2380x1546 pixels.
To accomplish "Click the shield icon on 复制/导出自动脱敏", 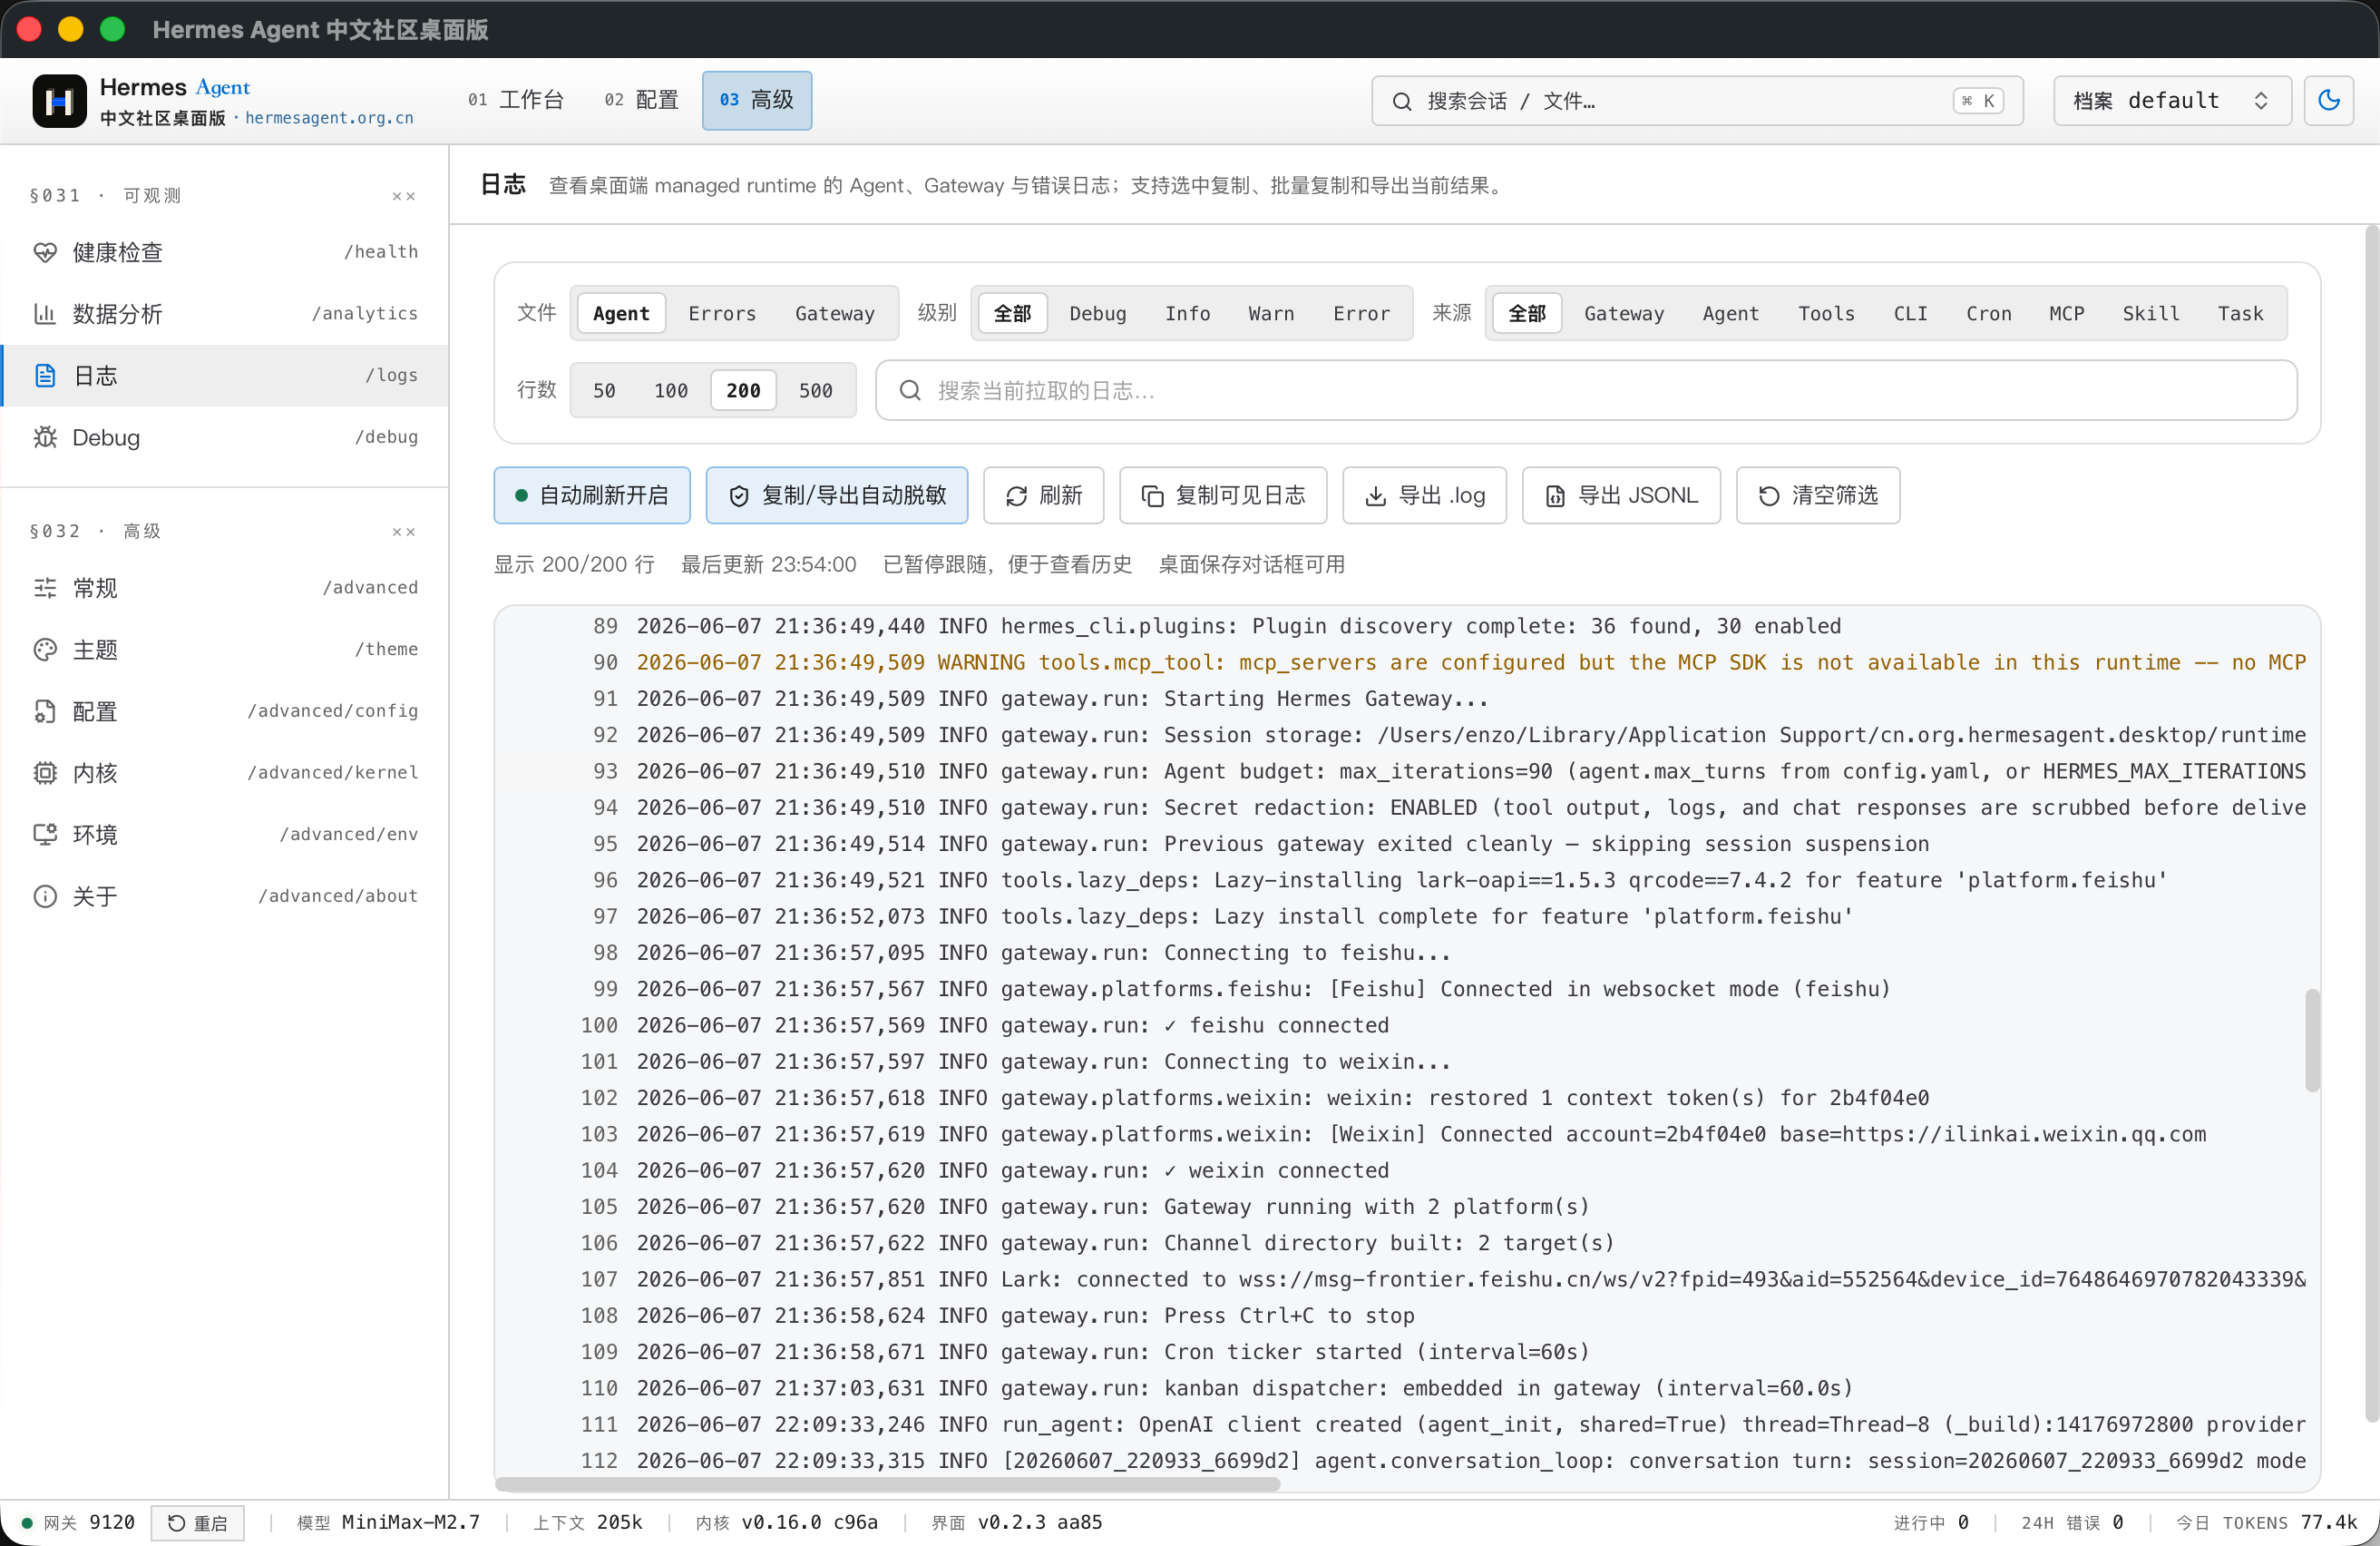I will [739, 496].
